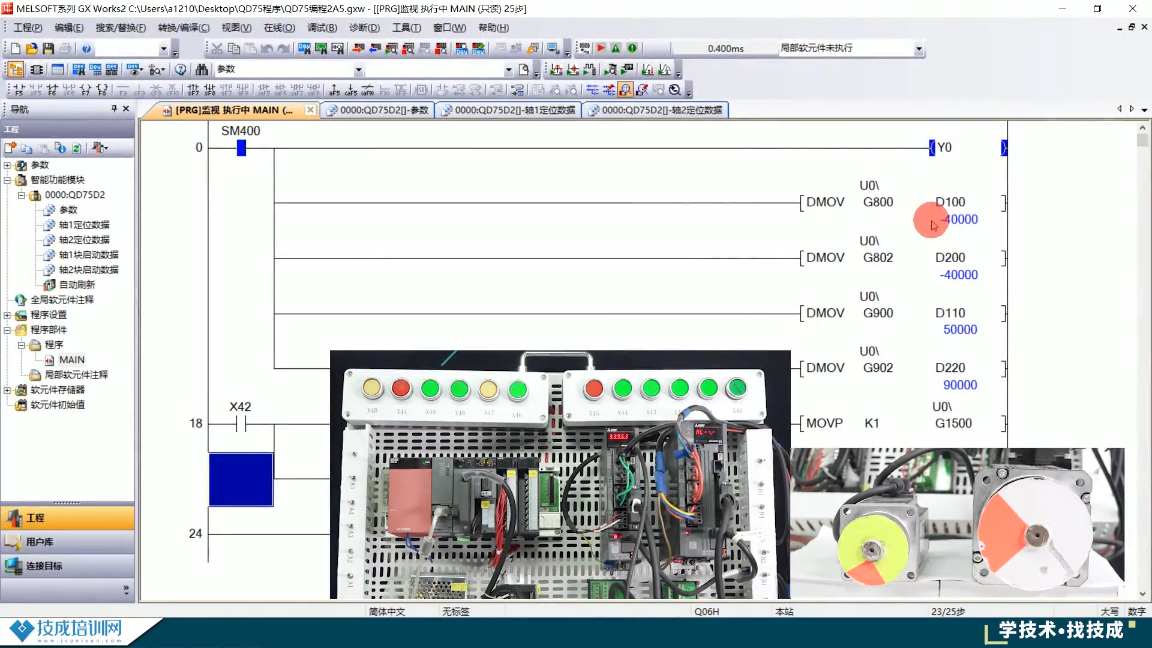Switch to 轴2定位数据 tab

655,110
